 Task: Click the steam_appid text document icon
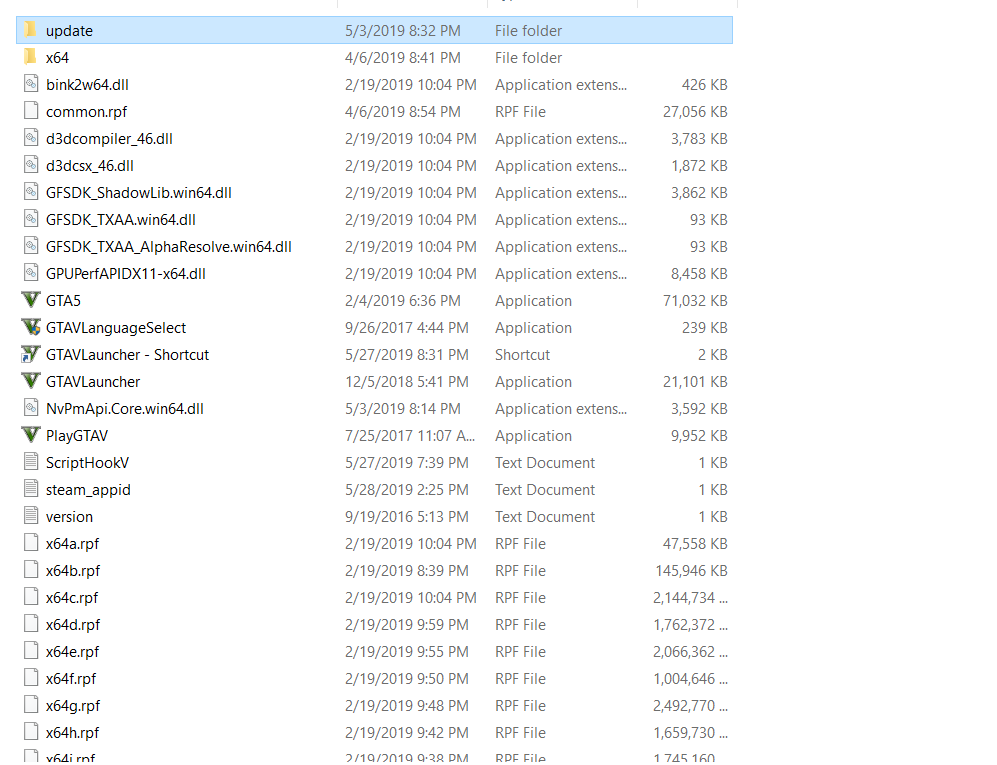[31, 490]
